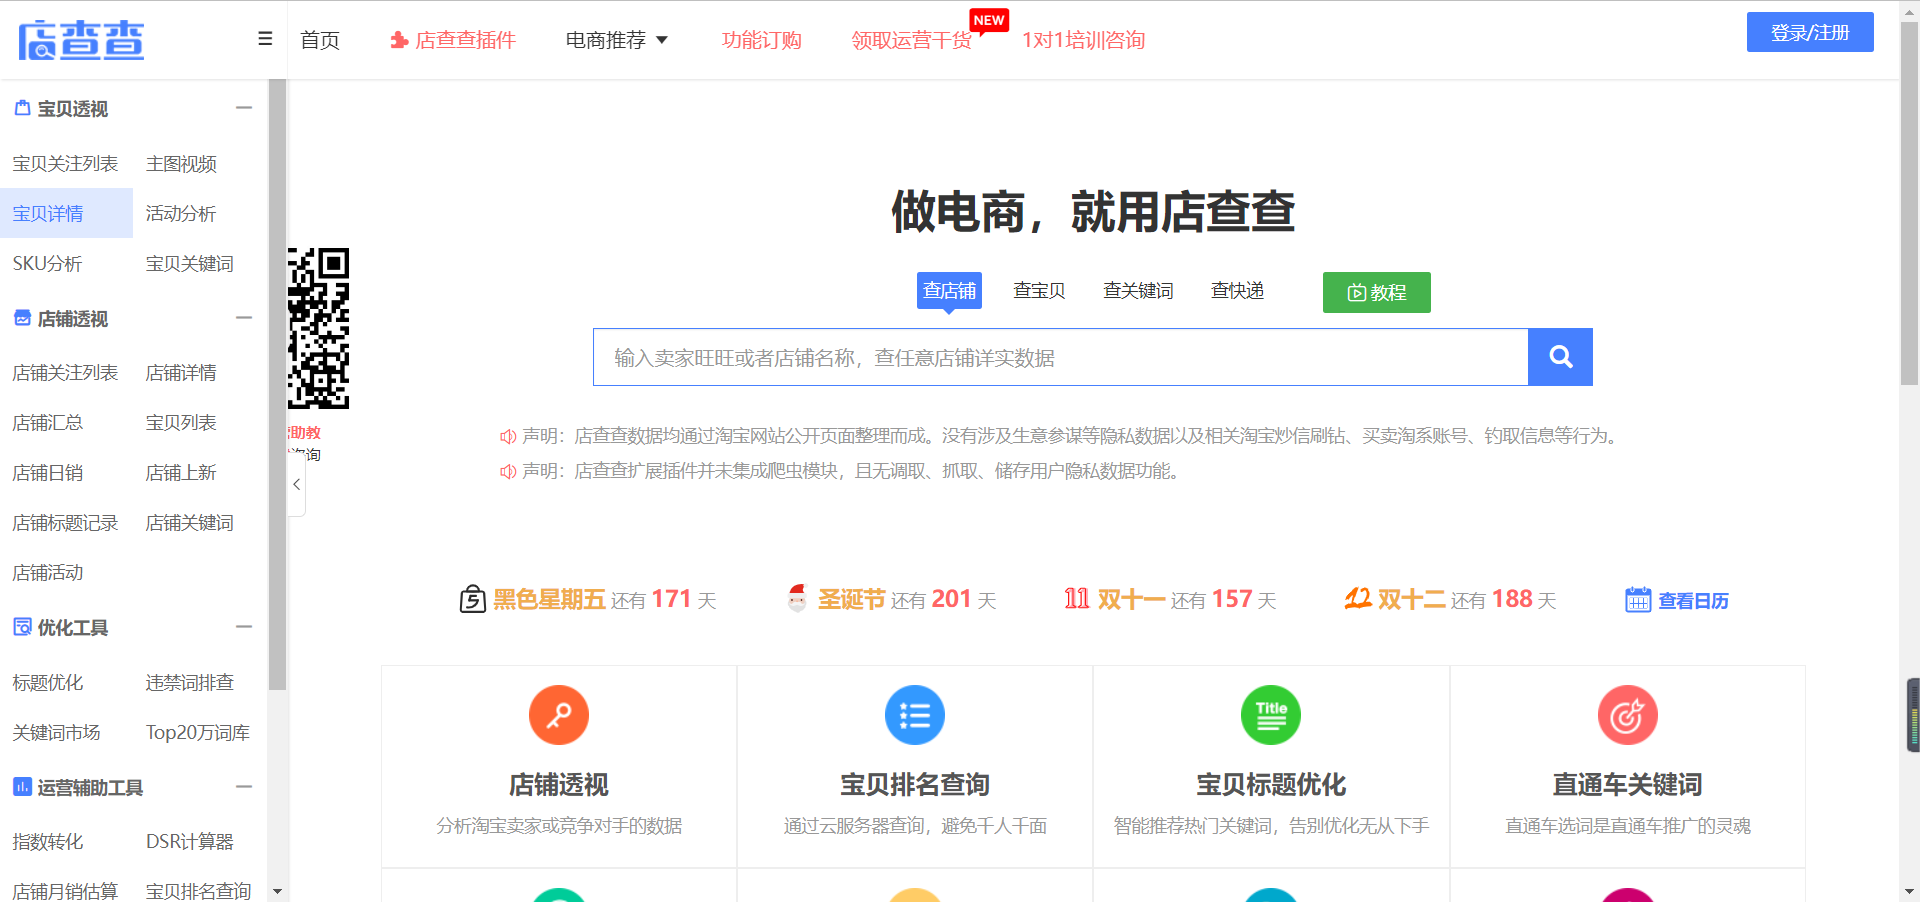
Task: Open 店铺关注列表 in sidebar
Action: tap(65, 372)
